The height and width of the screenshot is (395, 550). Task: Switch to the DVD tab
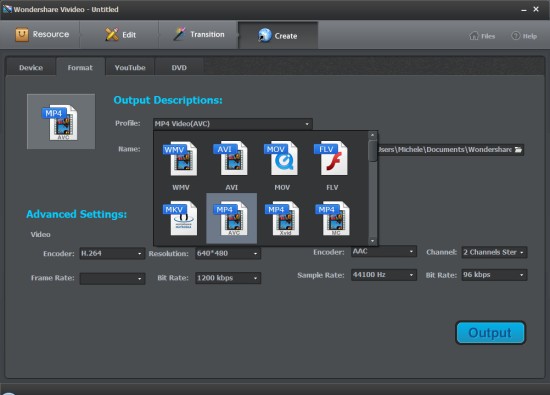(x=179, y=67)
